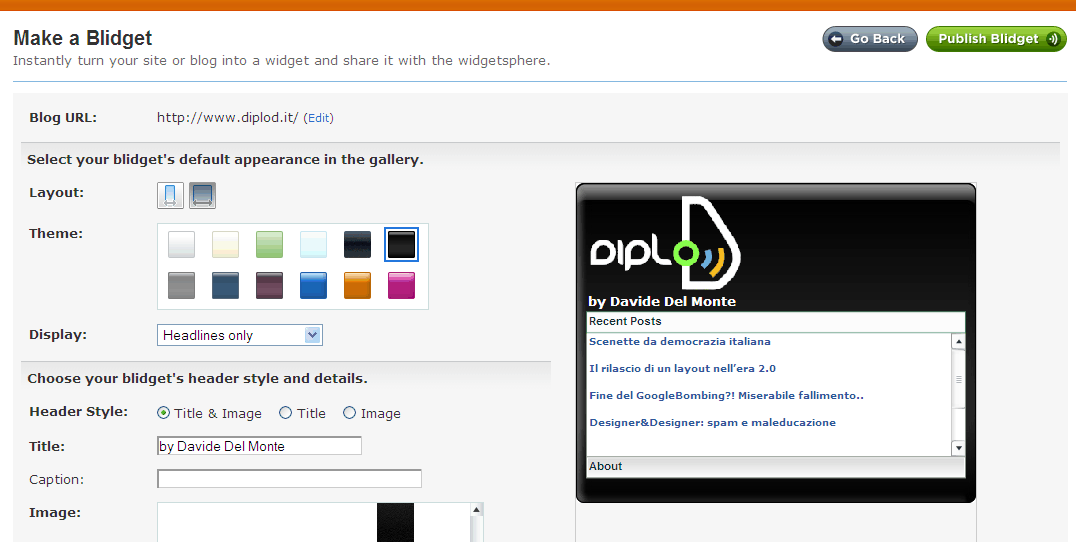
Task: Select the Title & Image header style
Action: 163,413
